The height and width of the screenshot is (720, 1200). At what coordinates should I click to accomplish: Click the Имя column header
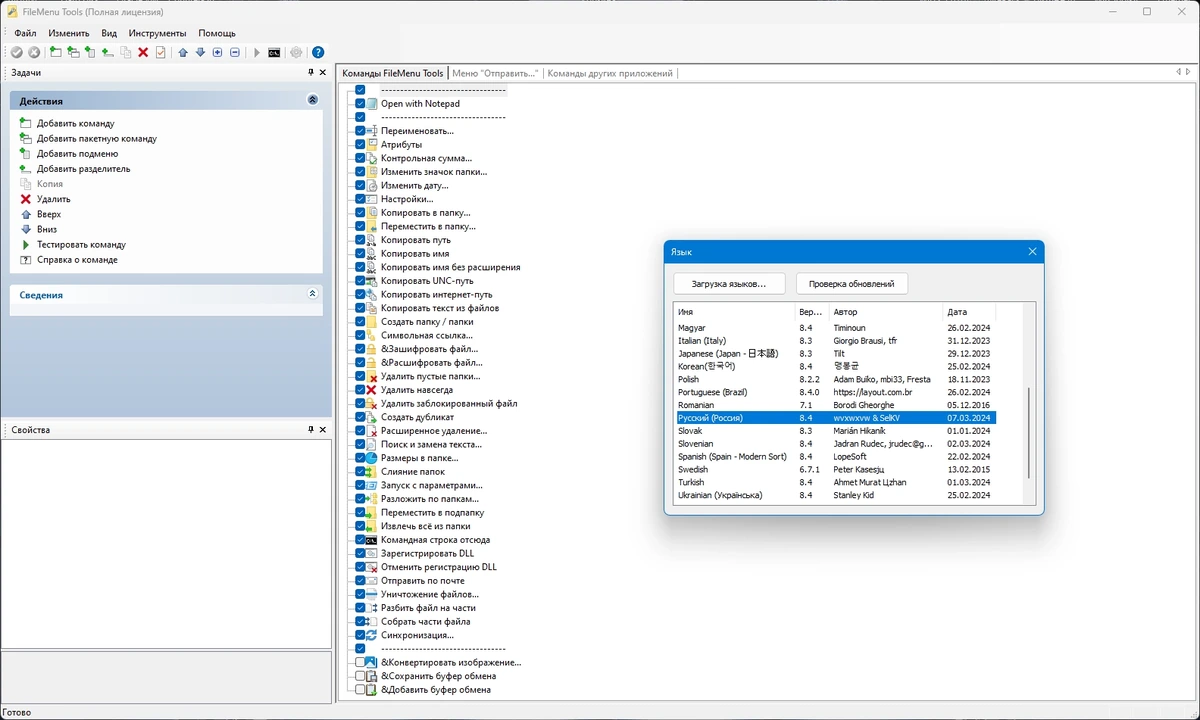734,312
